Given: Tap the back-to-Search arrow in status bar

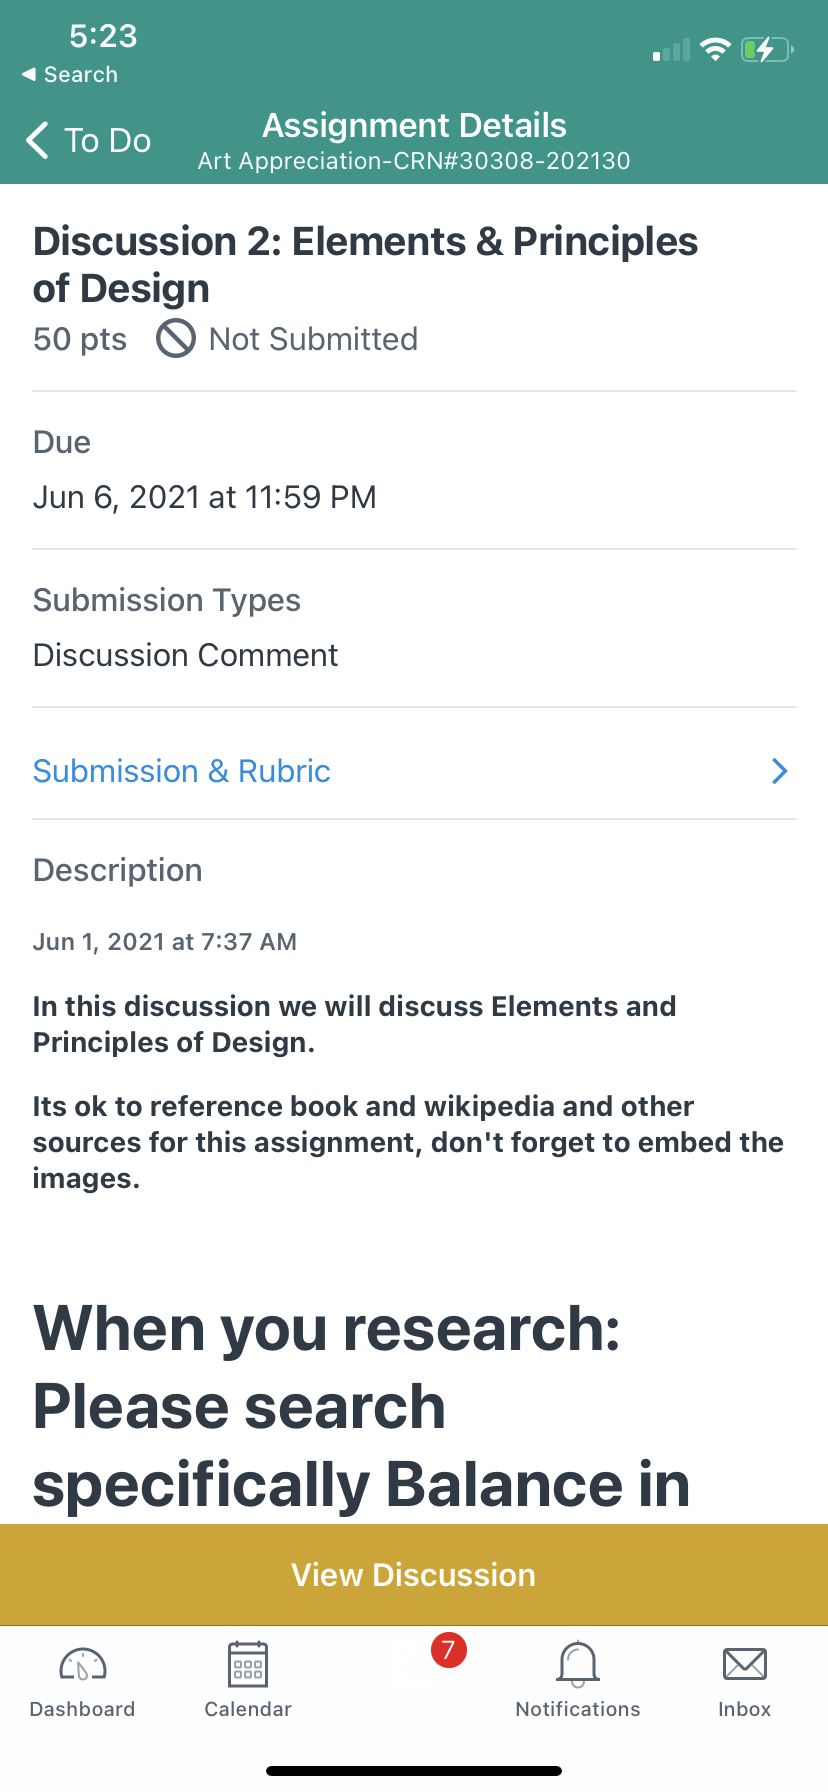Looking at the screenshot, I should click(29, 75).
